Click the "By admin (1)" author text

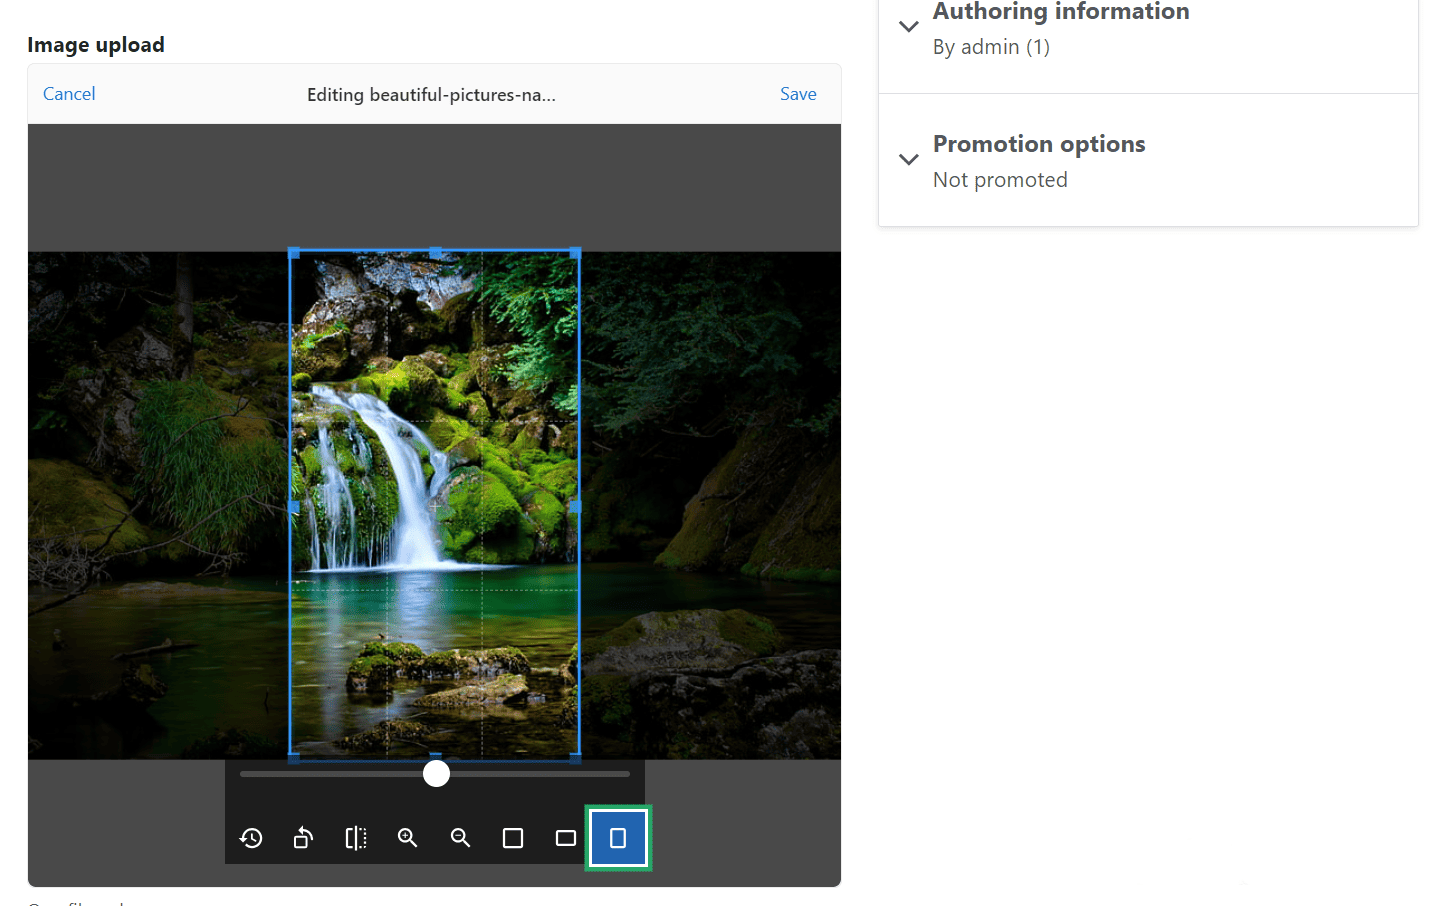tap(991, 46)
